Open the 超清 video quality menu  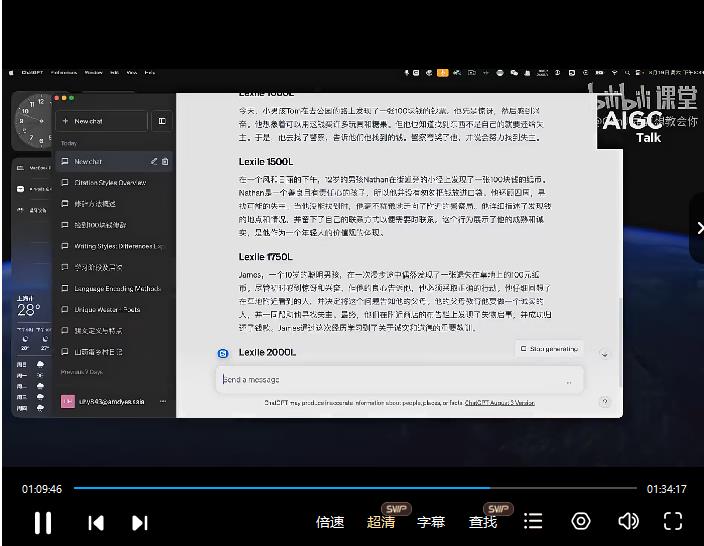click(381, 522)
